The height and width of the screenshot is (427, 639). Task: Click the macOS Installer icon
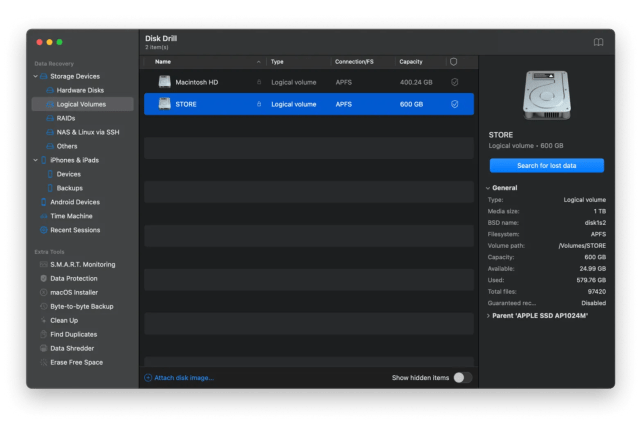[44, 292]
